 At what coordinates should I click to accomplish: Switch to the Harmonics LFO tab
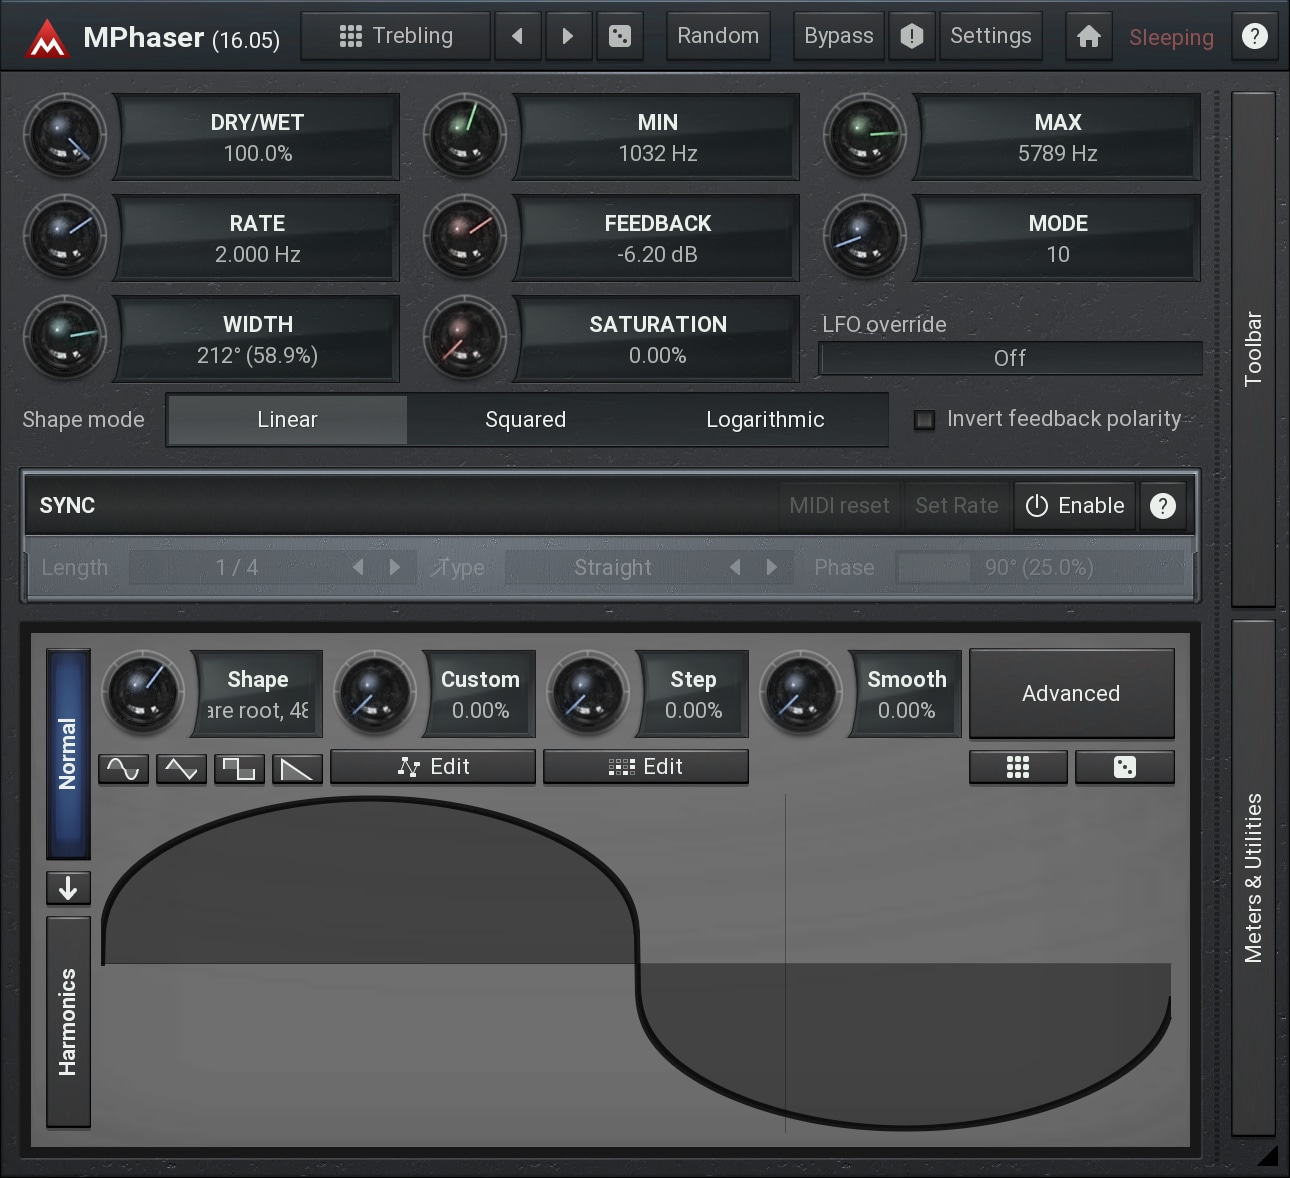pyautogui.click(x=68, y=1022)
